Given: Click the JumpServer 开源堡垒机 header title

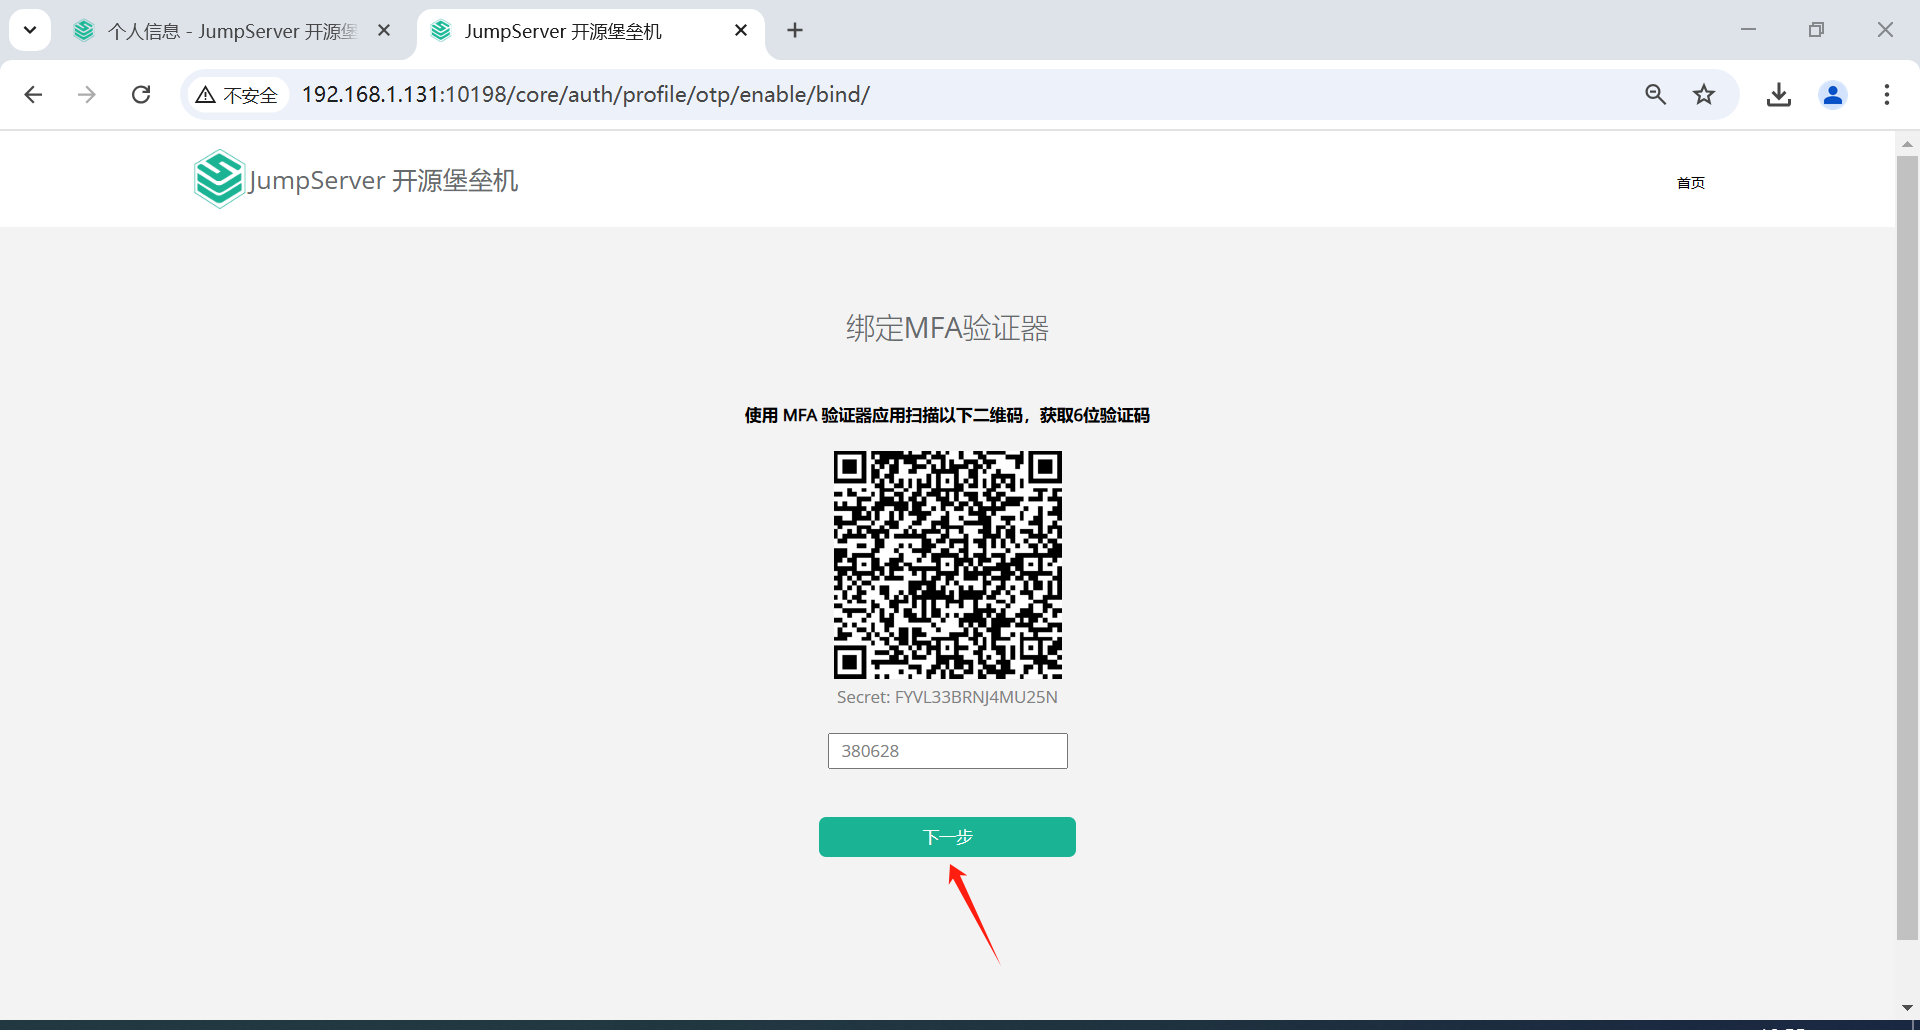Looking at the screenshot, I should [383, 181].
